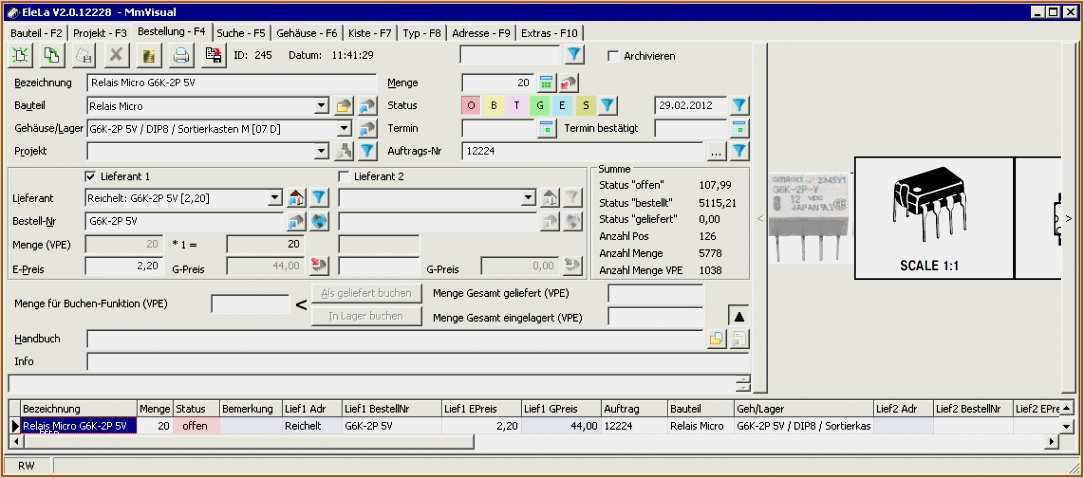
Task: Expand the Lieferant 2 supplier dropdown
Action: click(x=529, y=199)
